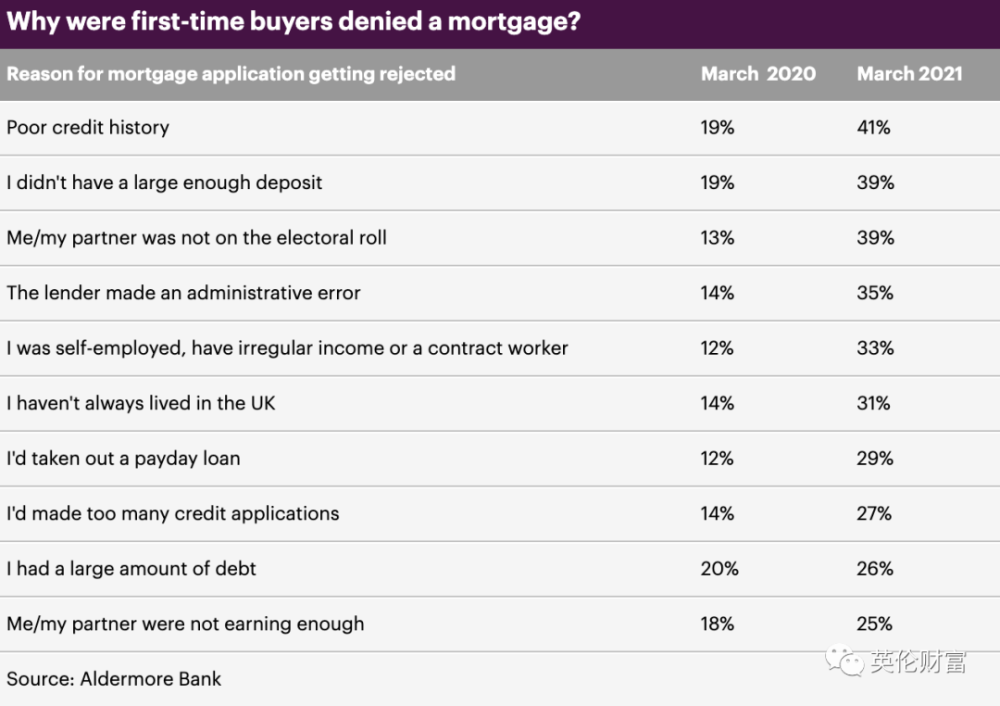Select the March 2020 column header
The width and height of the screenshot is (1000, 706).
(x=758, y=73)
